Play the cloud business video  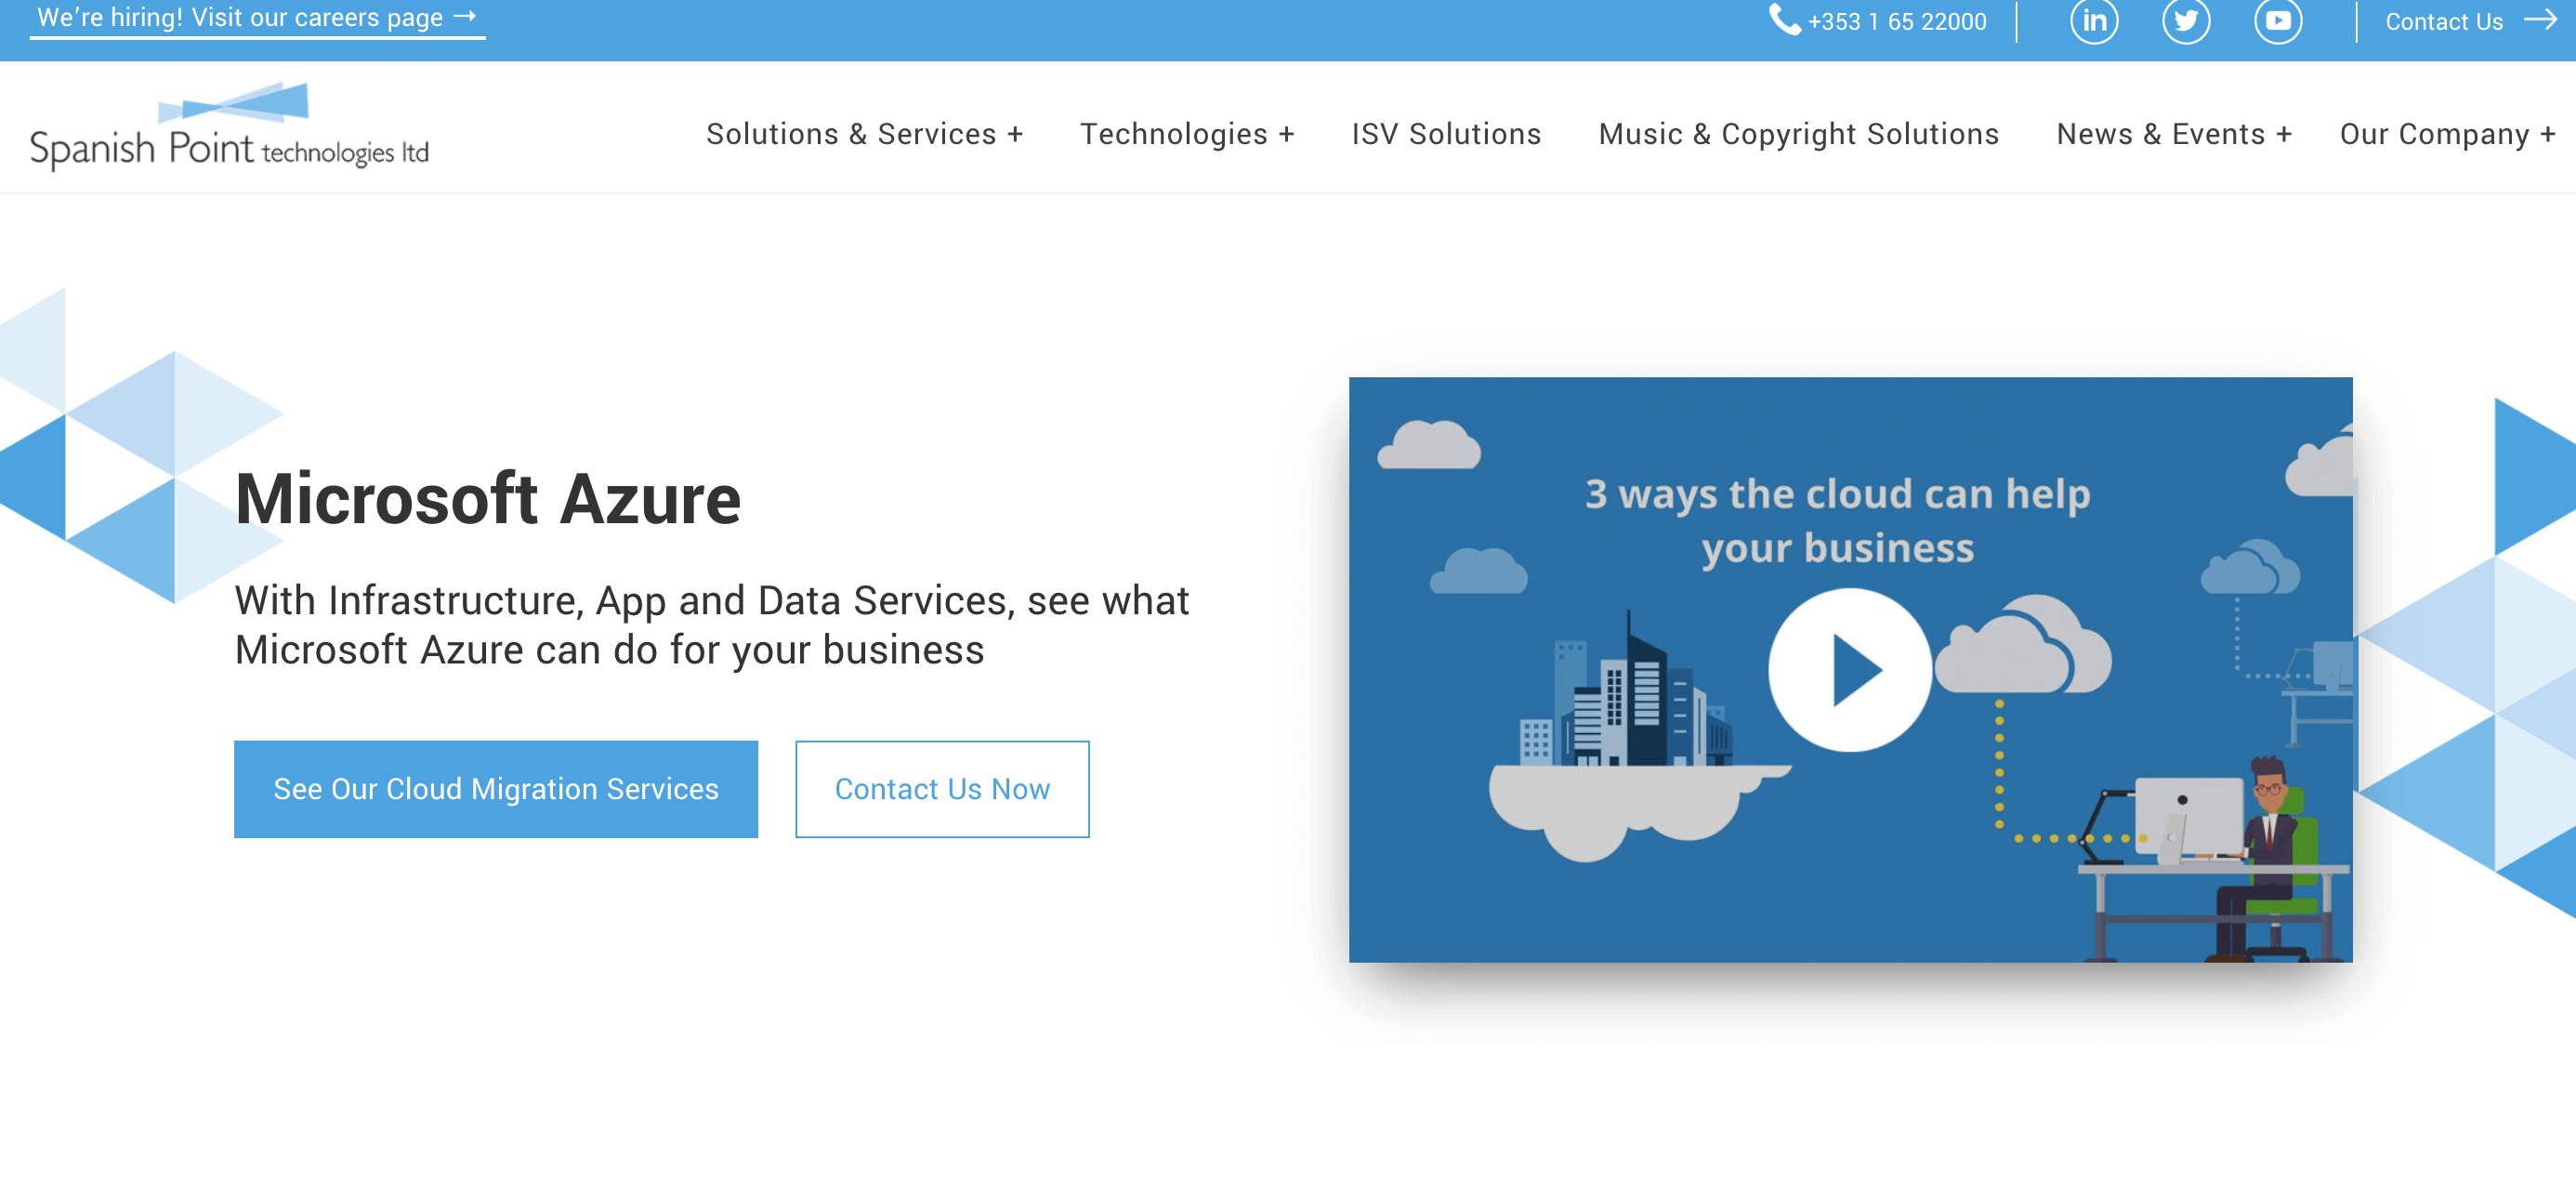1850,670
